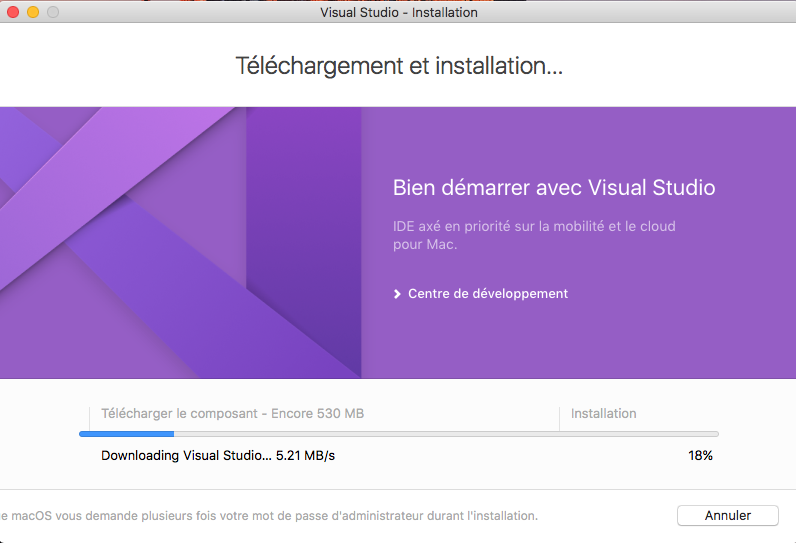
Task: Click the 'Downloading Visual Studio... 5.21 MB/s' status
Action: (x=218, y=456)
